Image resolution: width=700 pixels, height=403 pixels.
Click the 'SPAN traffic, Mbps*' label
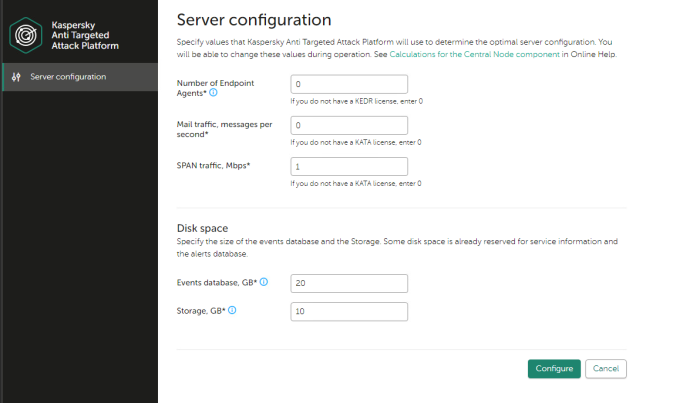(213, 166)
